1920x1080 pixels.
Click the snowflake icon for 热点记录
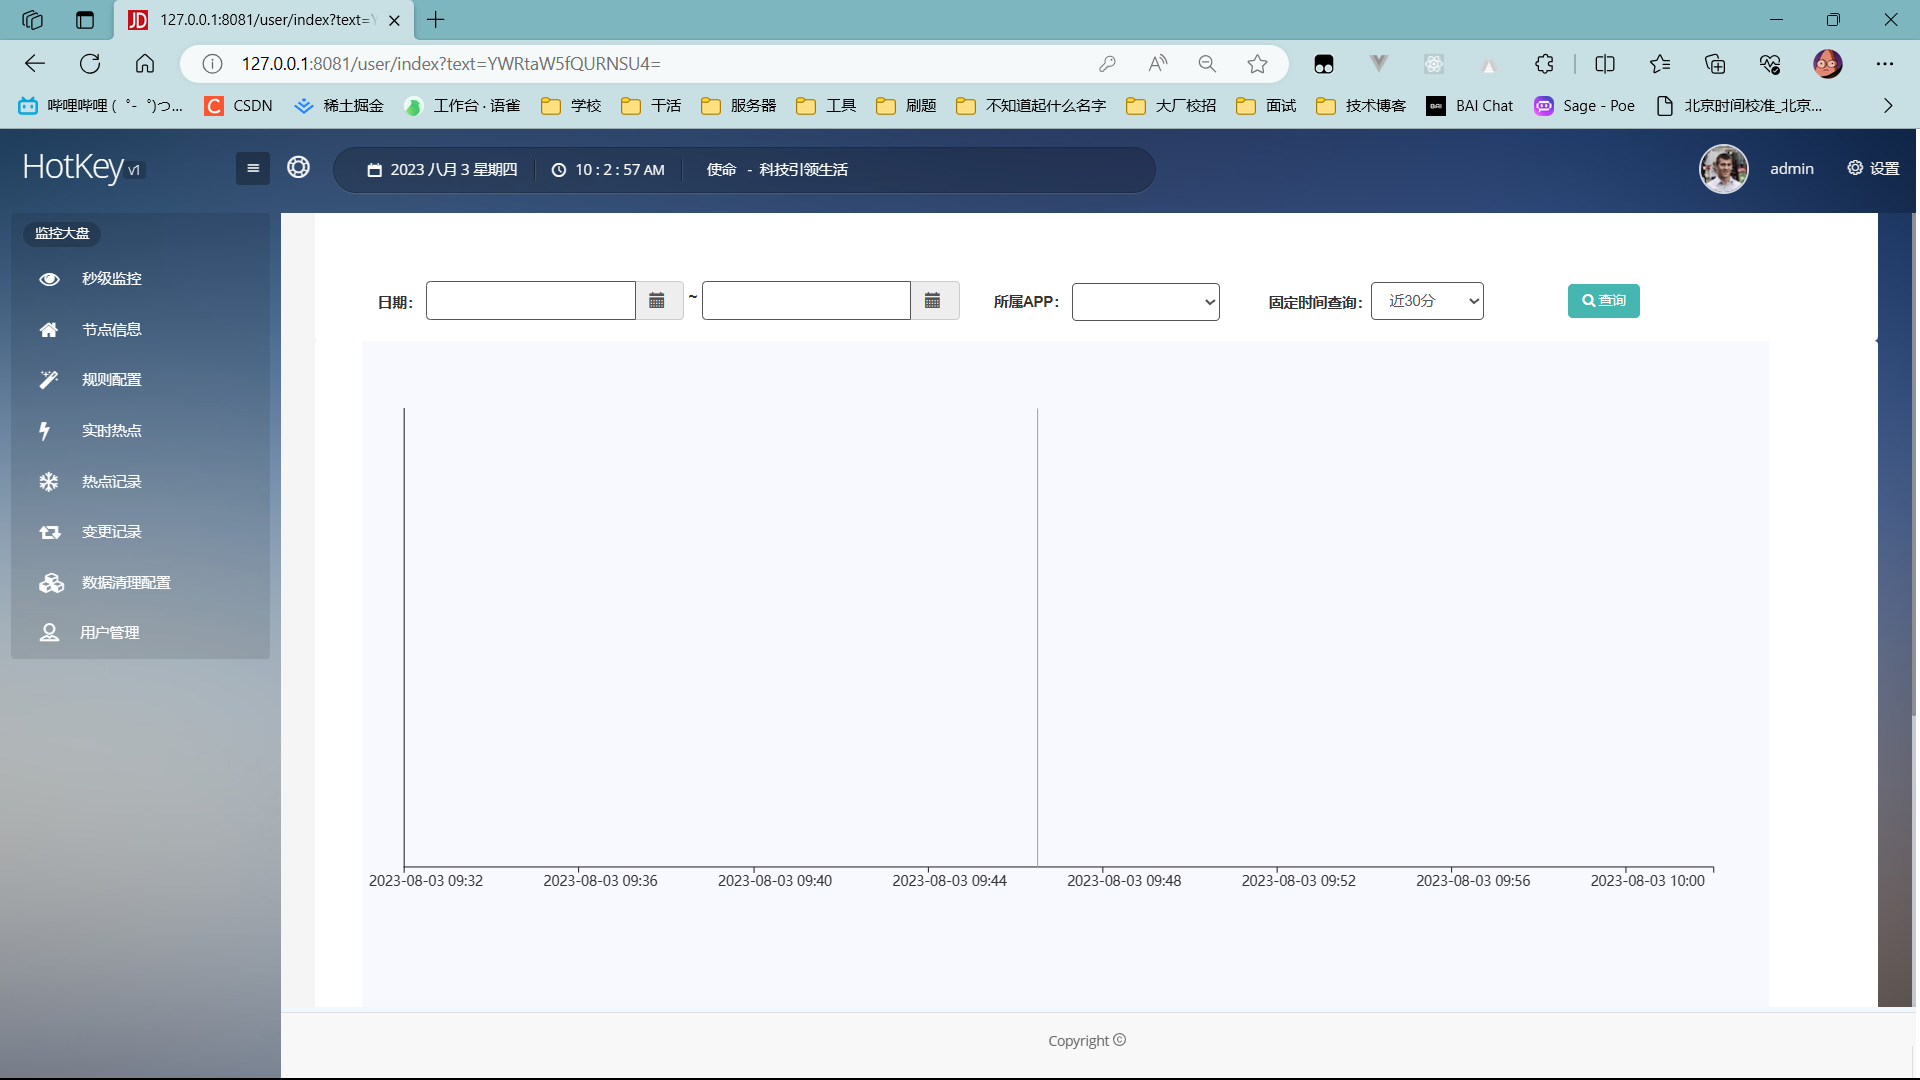[x=49, y=482]
